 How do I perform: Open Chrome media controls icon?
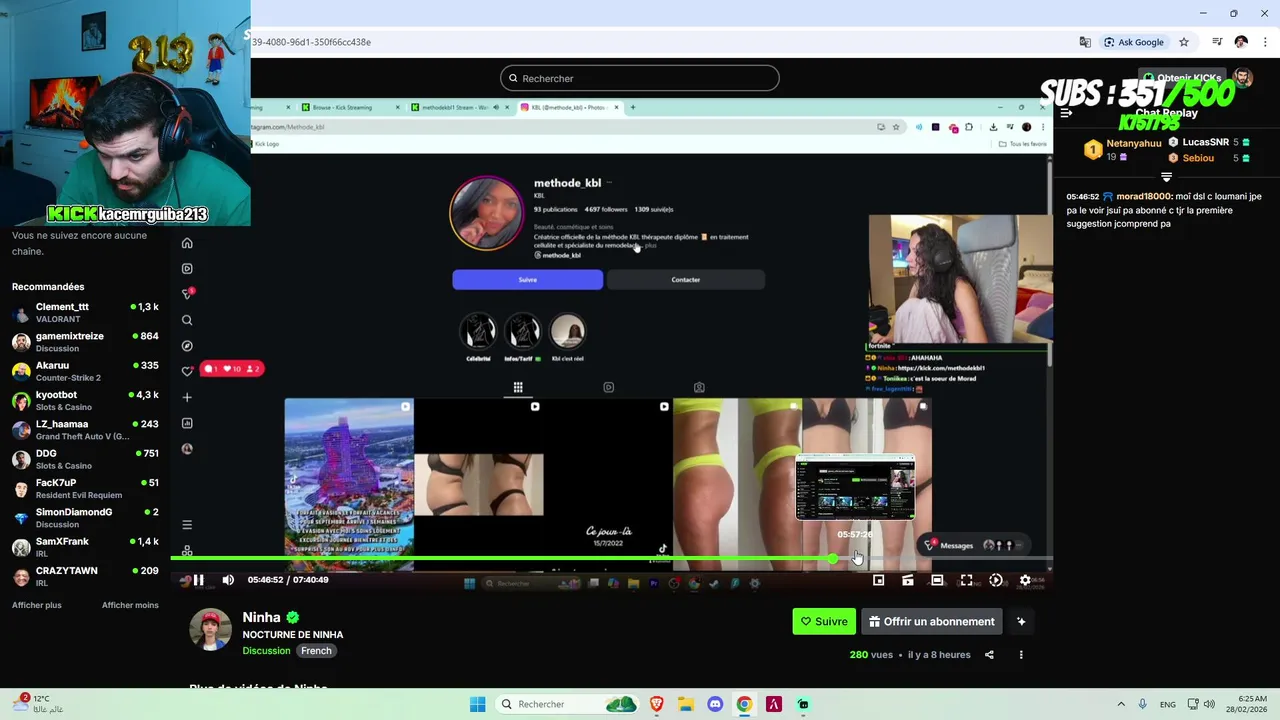point(1217,42)
